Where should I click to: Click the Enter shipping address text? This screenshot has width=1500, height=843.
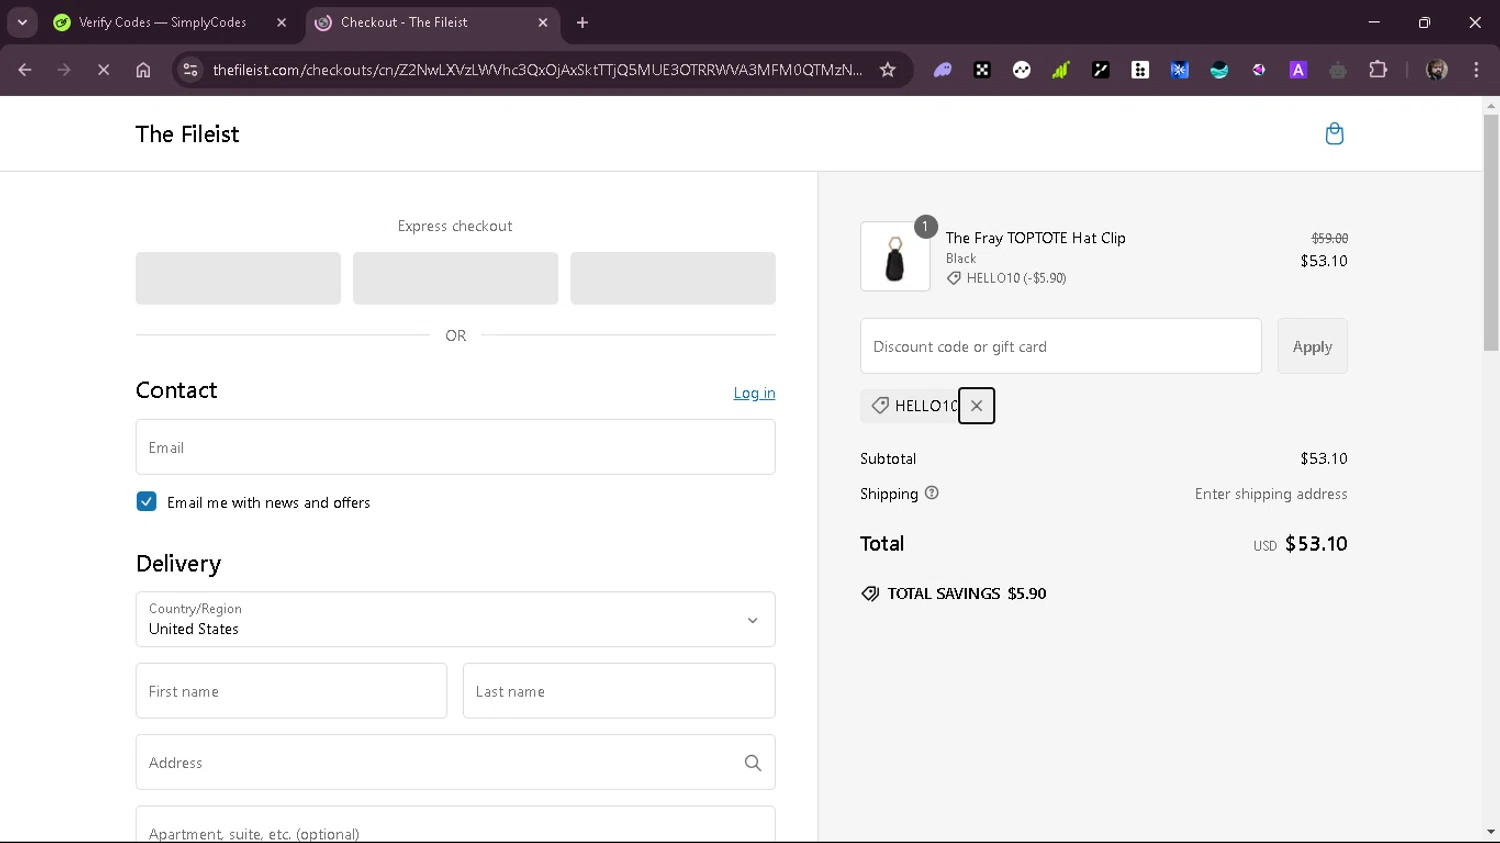tap(1271, 494)
